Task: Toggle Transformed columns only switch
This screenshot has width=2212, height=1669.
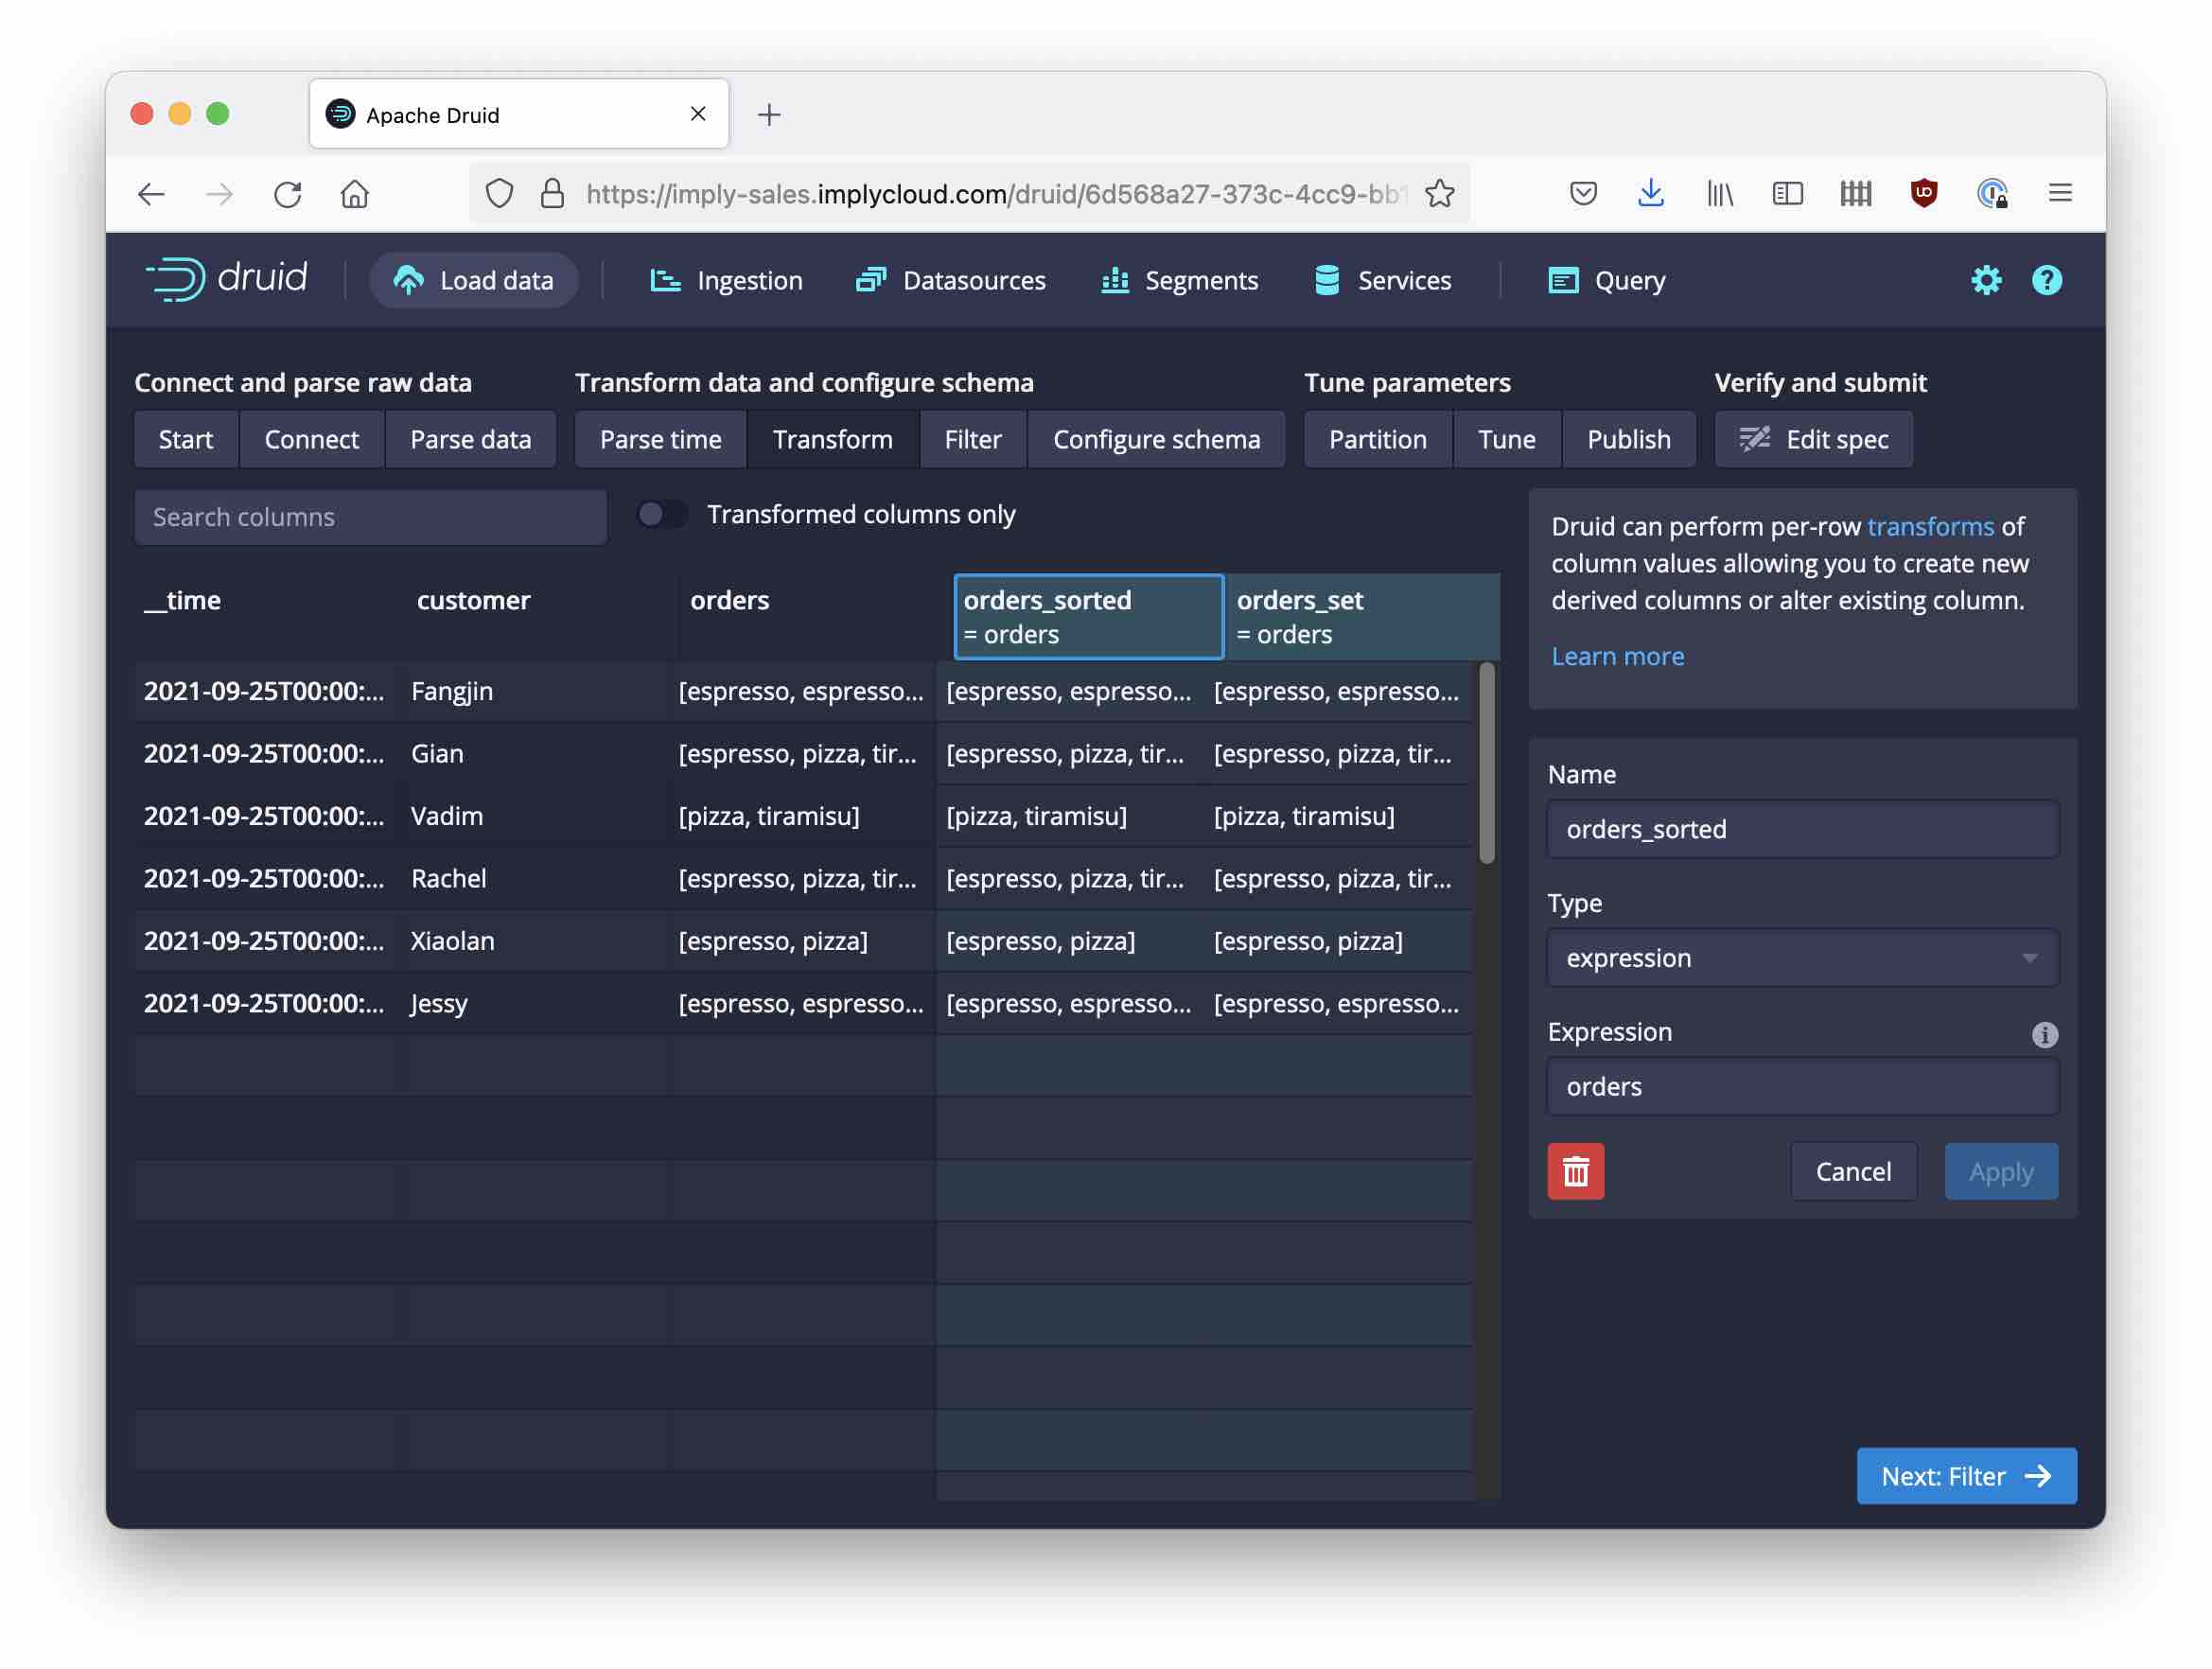Action: [x=661, y=514]
